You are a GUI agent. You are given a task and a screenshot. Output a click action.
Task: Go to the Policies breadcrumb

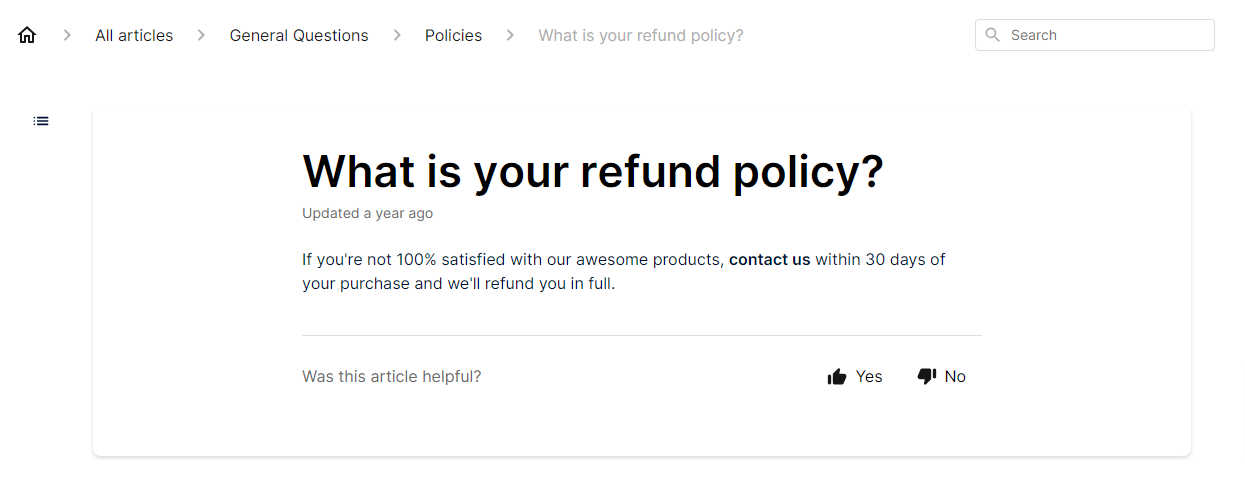click(x=453, y=35)
